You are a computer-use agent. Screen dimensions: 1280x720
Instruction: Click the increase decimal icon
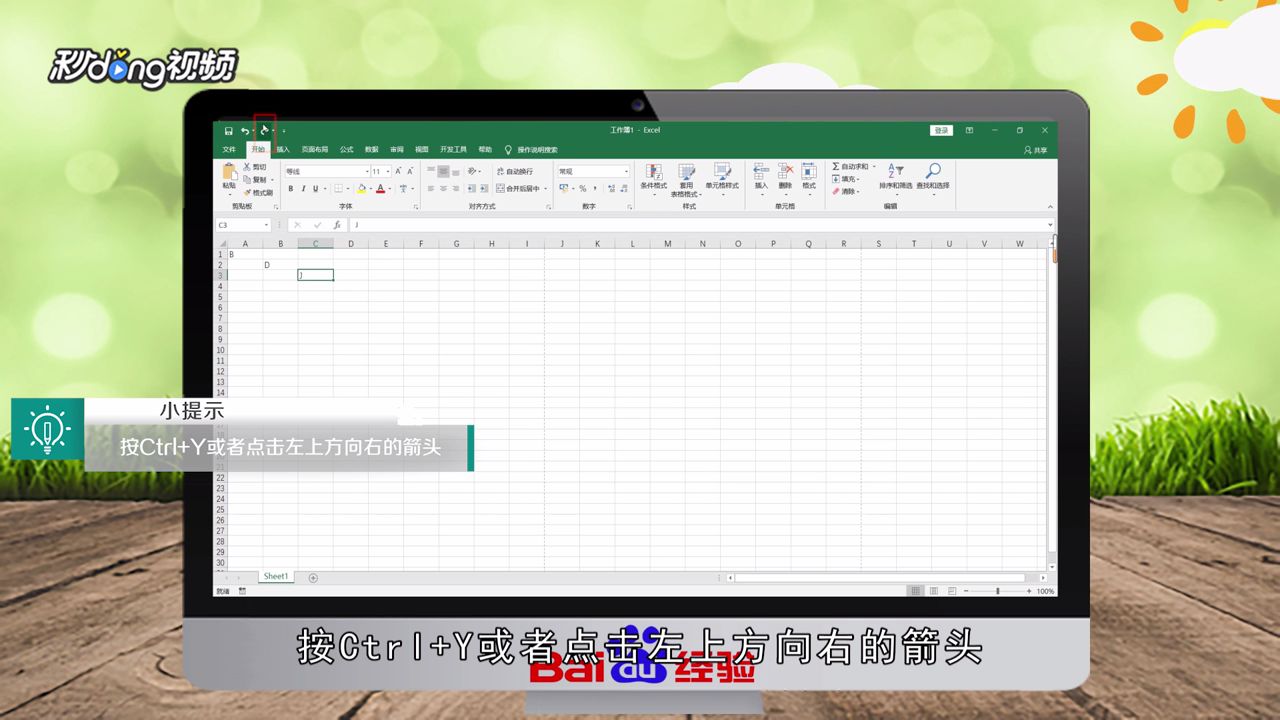612,188
